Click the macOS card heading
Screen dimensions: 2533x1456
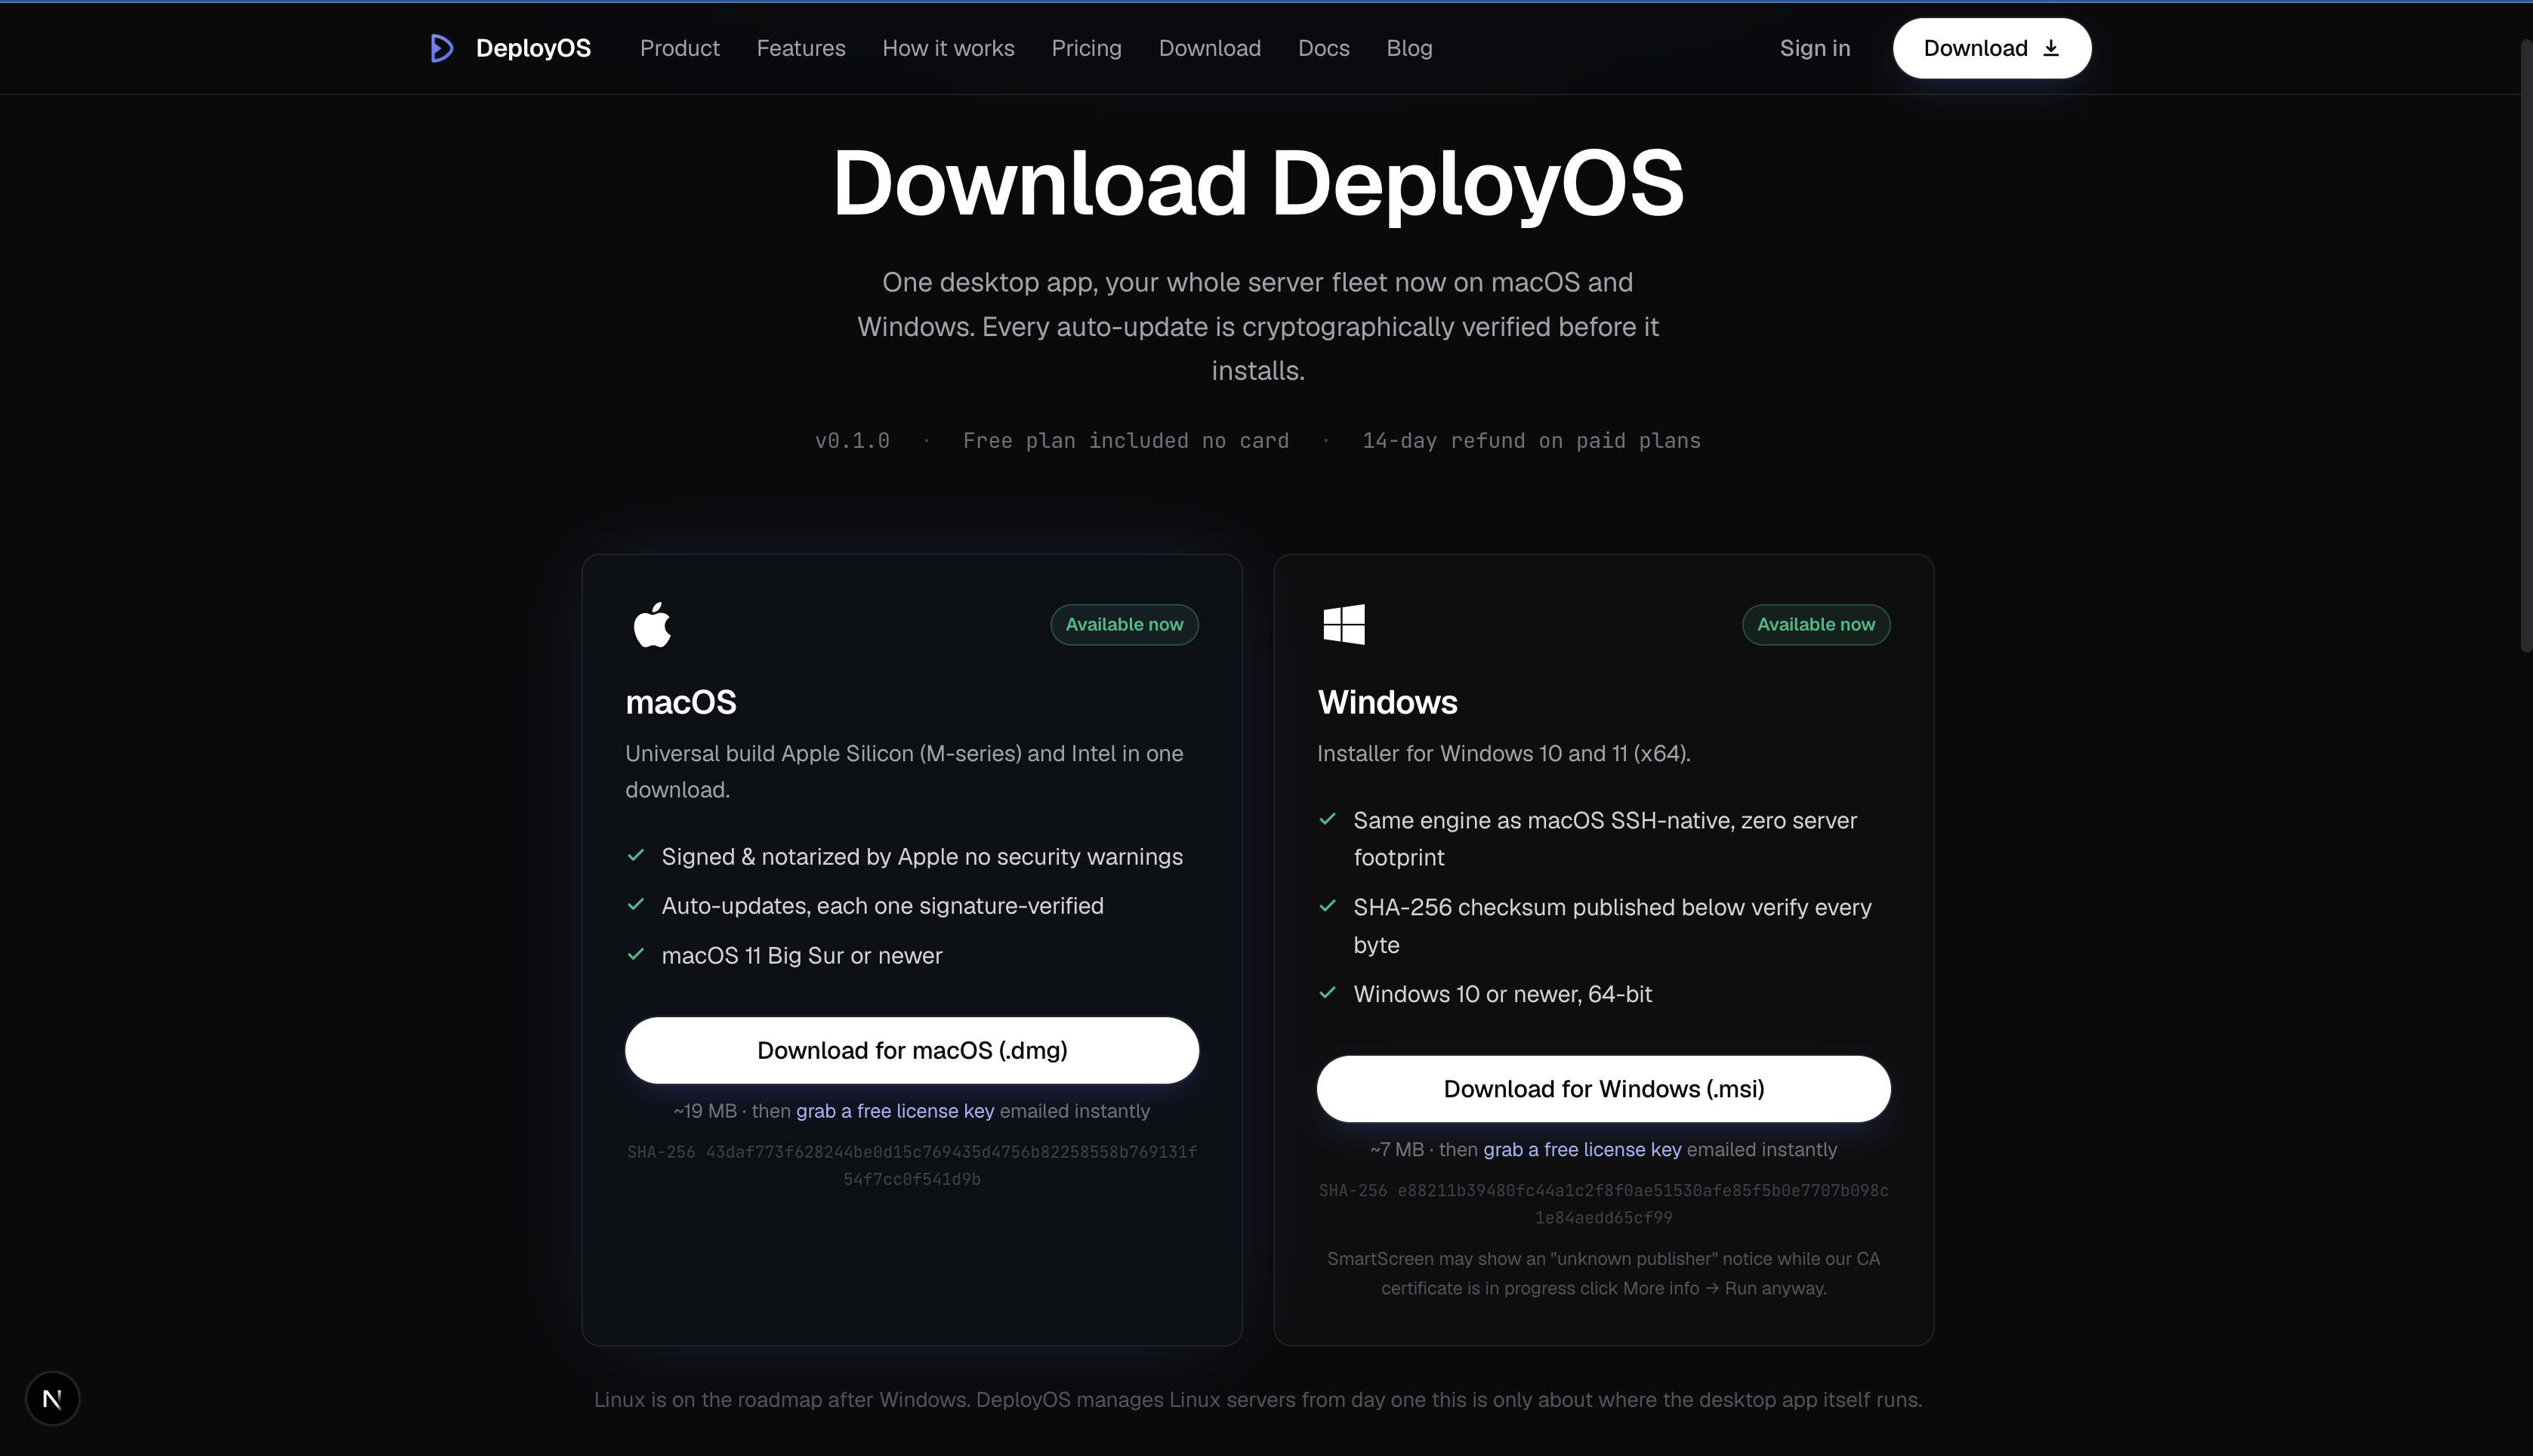681,702
